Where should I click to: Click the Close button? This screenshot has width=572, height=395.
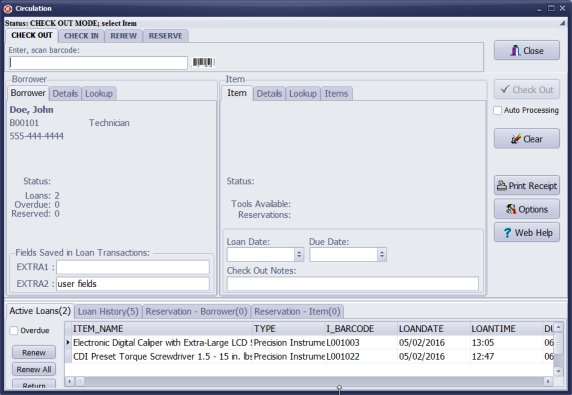[x=527, y=50]
